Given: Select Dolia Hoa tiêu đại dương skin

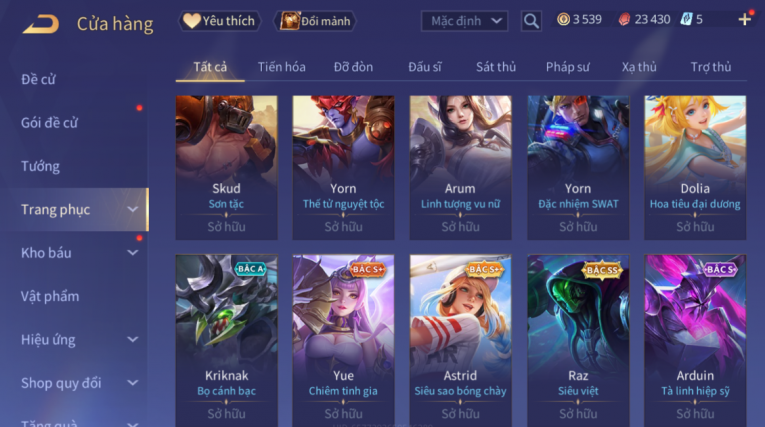Looking at the screenshot, I should click(695, 167).
